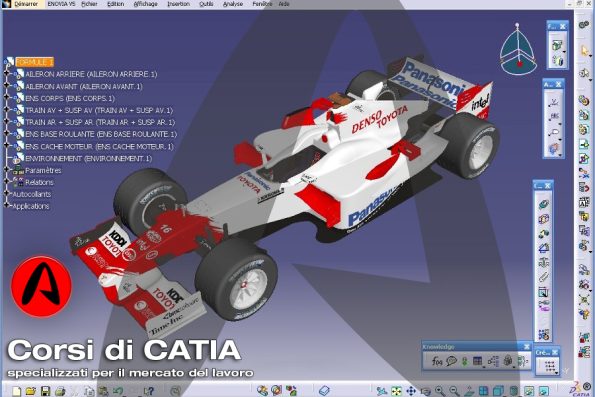Open the Design Table dropdown arrow

pyautogui.click(x=484, y=367)
